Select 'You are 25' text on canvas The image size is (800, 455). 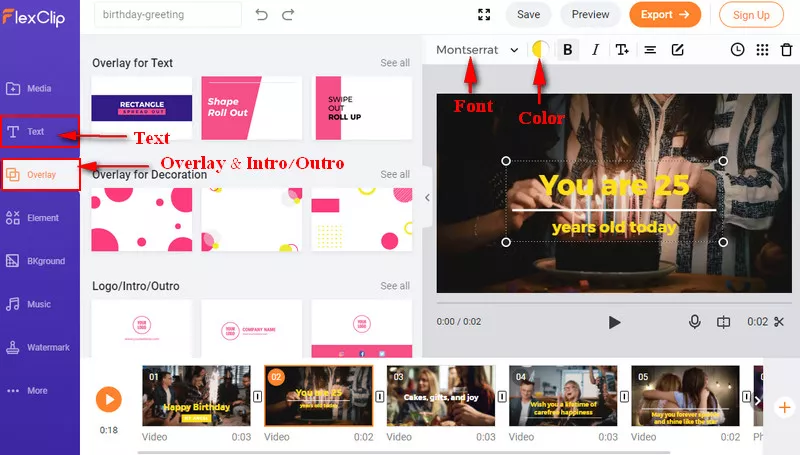614,185
